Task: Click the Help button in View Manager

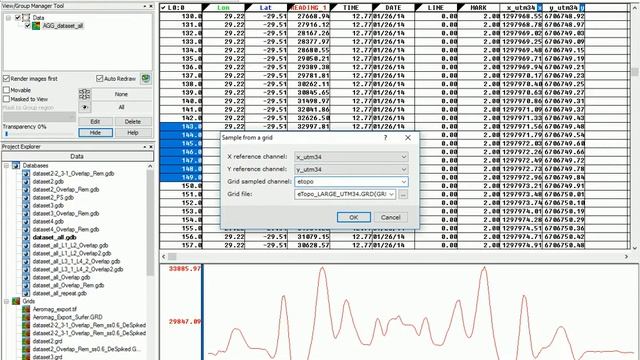Action: tap(133, 133)
